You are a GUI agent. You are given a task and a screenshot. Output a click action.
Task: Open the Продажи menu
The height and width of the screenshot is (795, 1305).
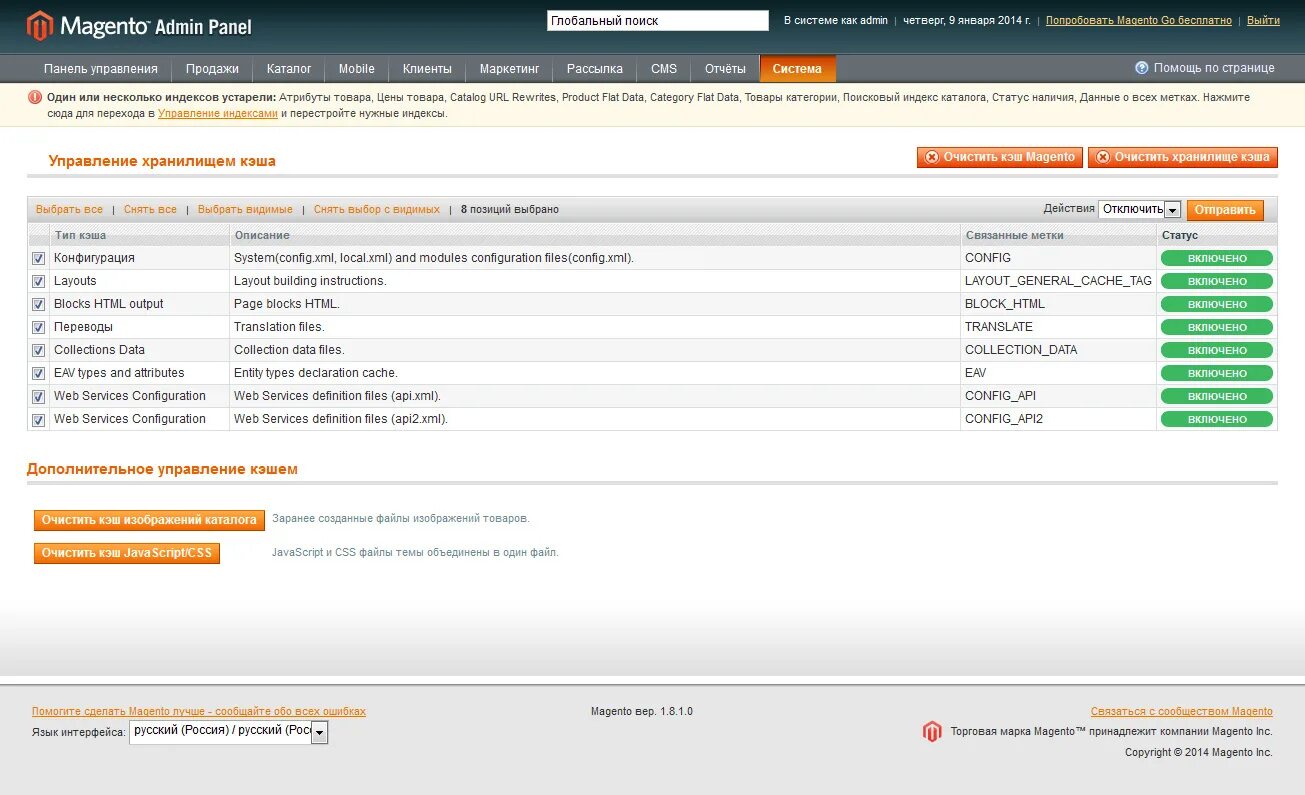click(212, 69)
